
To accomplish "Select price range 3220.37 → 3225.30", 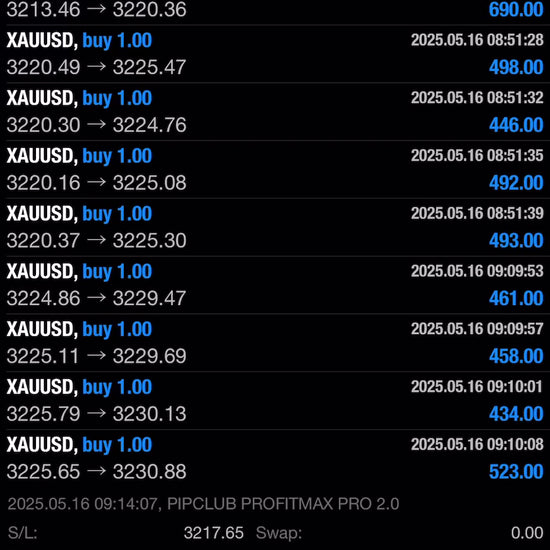I will click(x=96, y=241).
